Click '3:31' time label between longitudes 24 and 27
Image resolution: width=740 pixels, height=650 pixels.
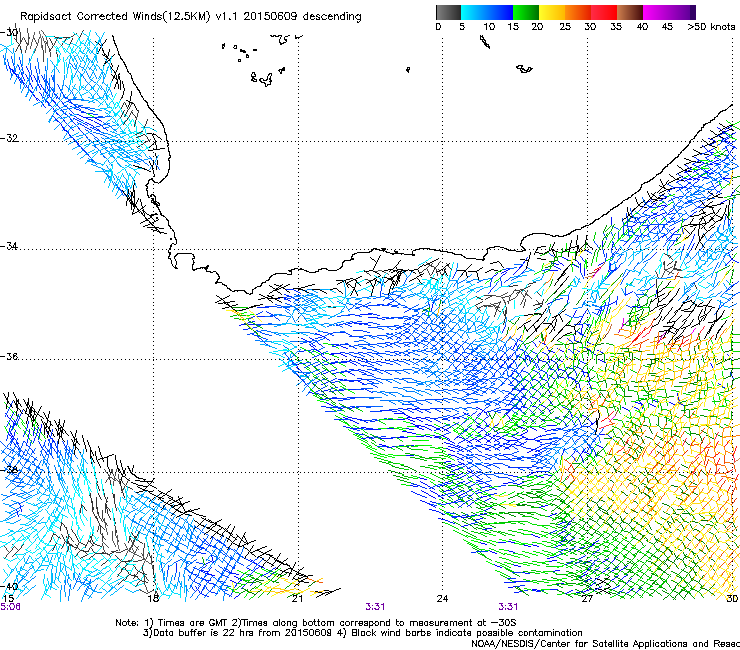[x=508, y=607]
